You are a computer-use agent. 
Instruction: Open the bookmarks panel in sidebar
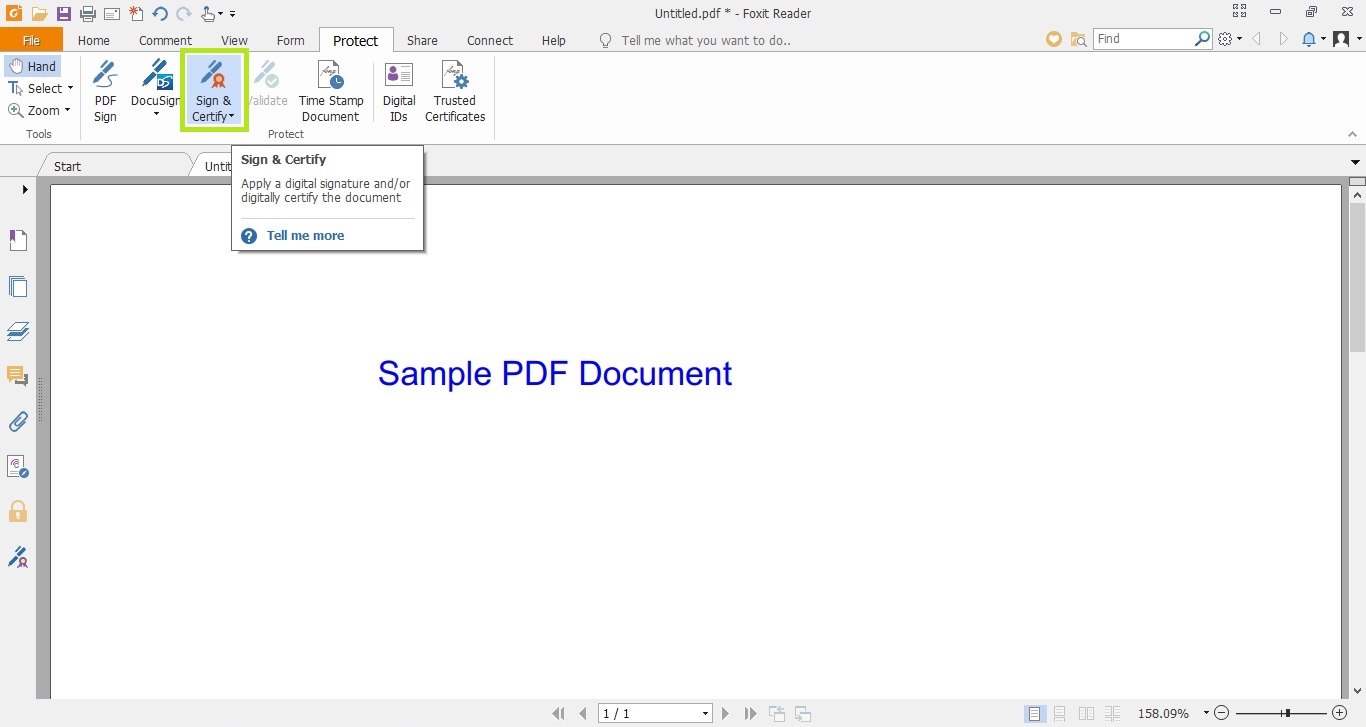(x=18, y=240)
